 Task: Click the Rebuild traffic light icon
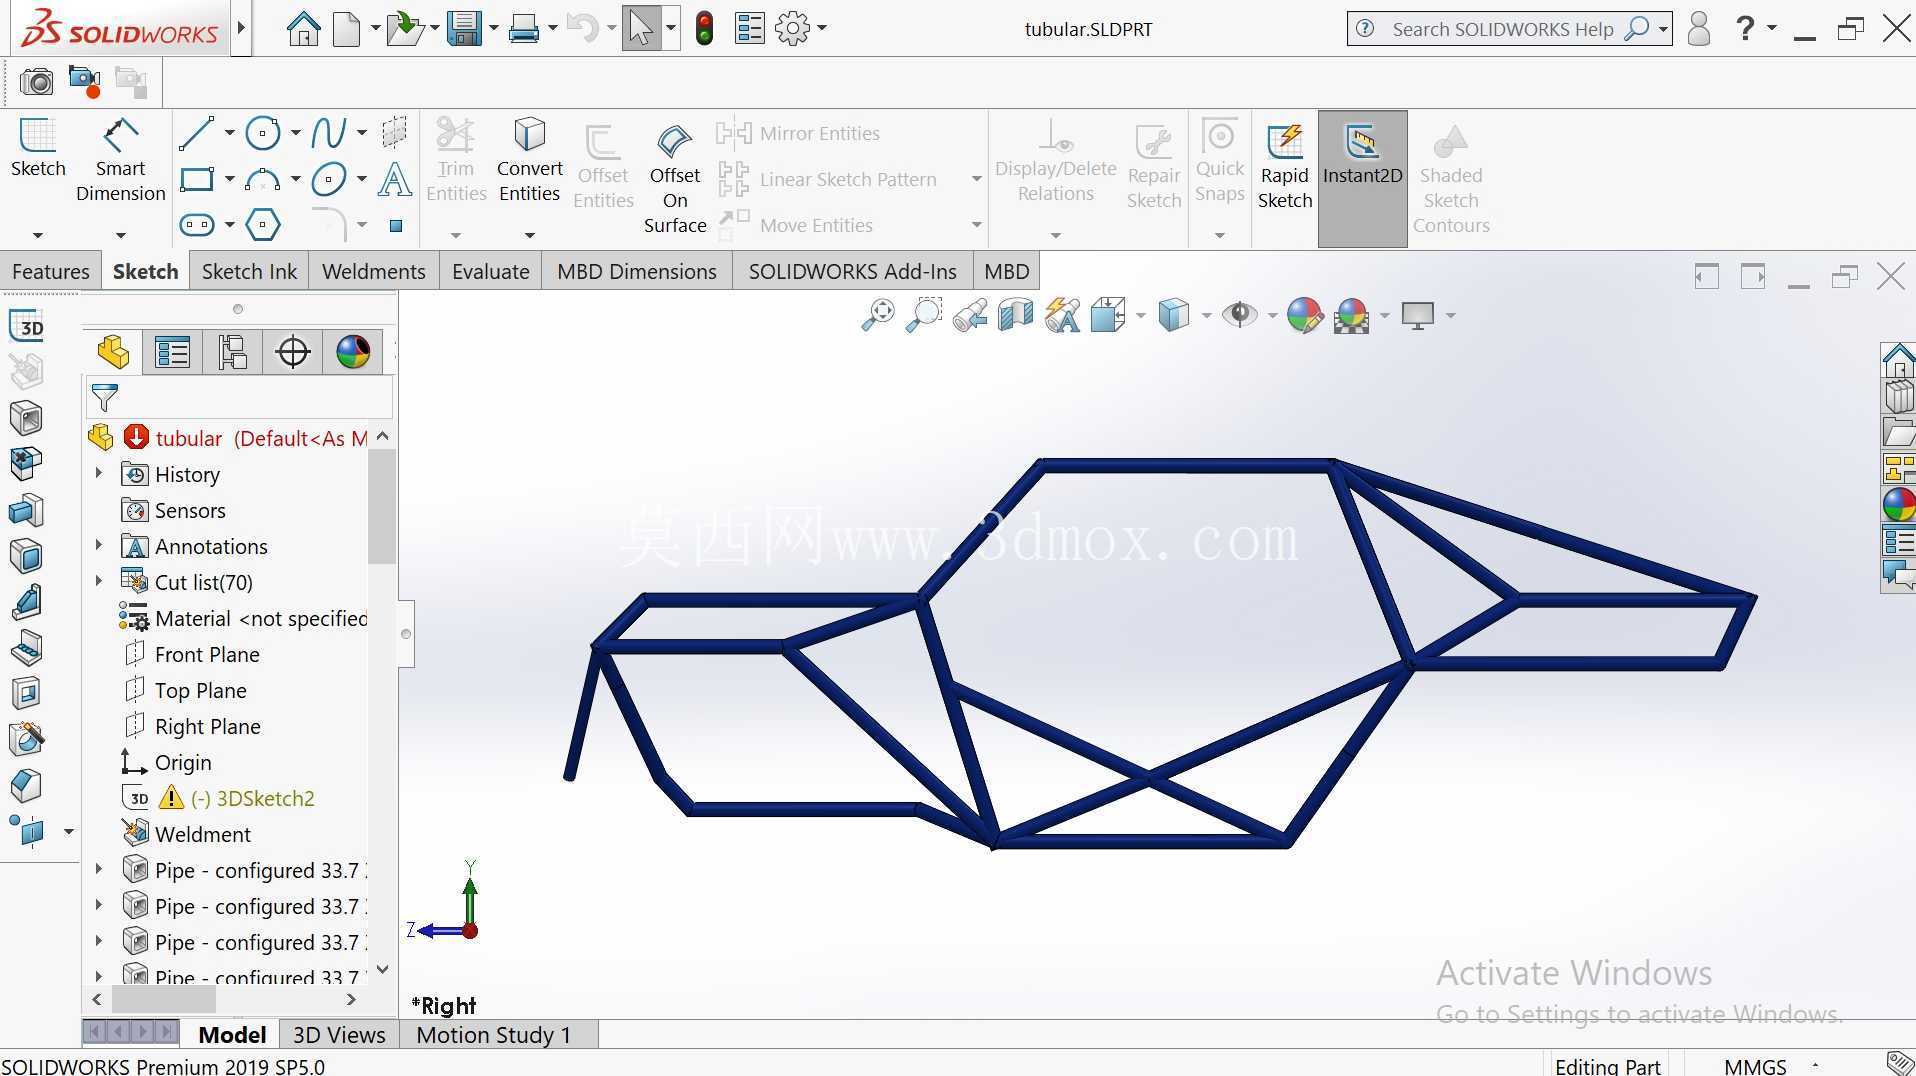(704, 28)
